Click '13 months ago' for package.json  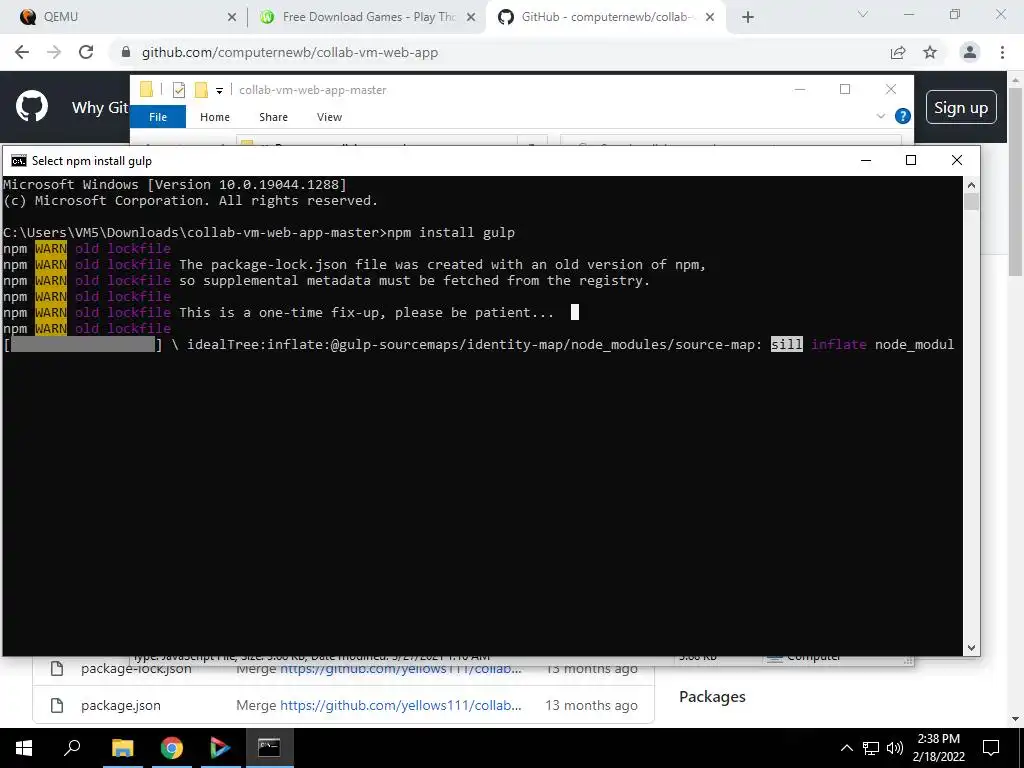pyautogui.click(x=591, y=705)
